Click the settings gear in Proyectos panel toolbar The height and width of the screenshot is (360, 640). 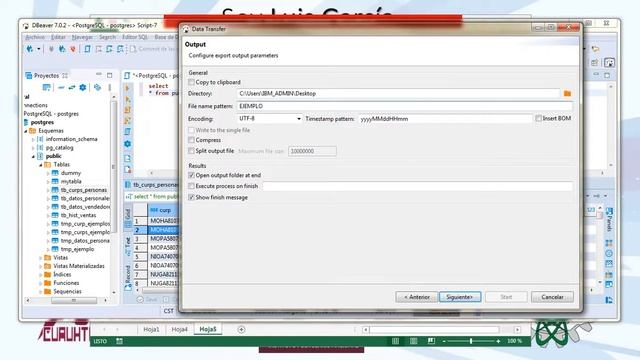[83, 87]
